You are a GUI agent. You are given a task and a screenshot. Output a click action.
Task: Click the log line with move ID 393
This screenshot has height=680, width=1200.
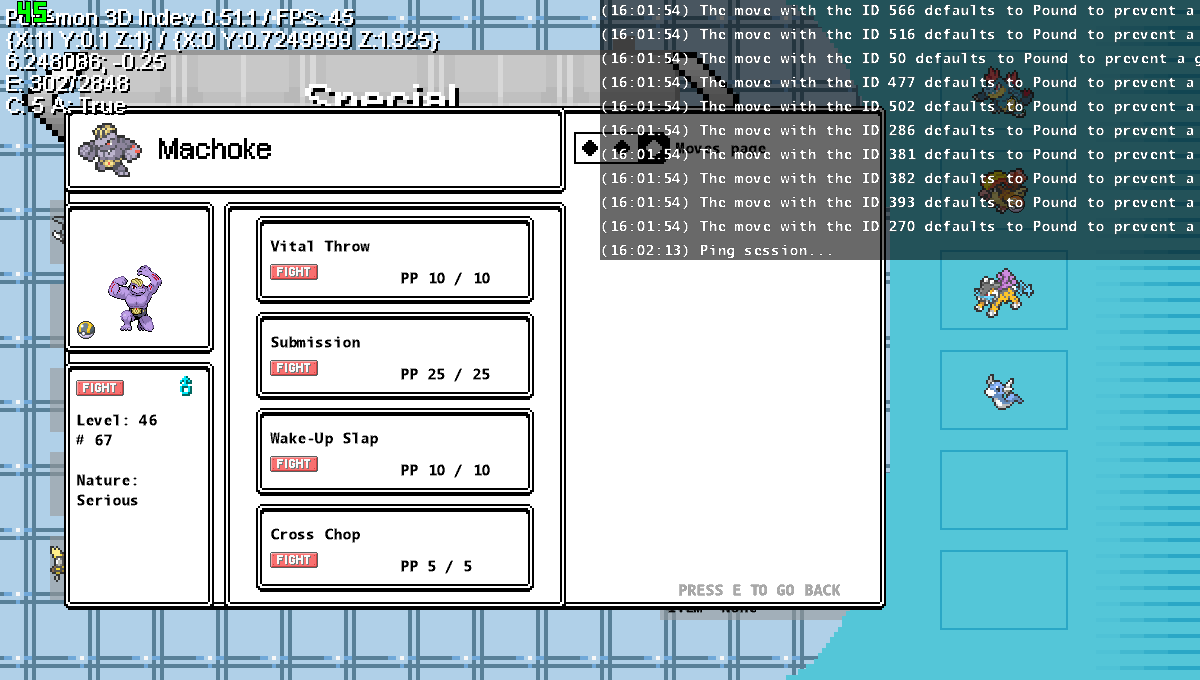(x=900, y=202)
